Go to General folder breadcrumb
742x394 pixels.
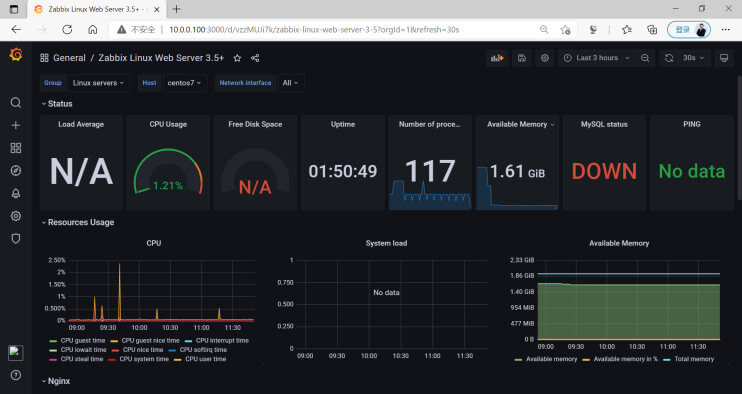click(x=69, y=58)
